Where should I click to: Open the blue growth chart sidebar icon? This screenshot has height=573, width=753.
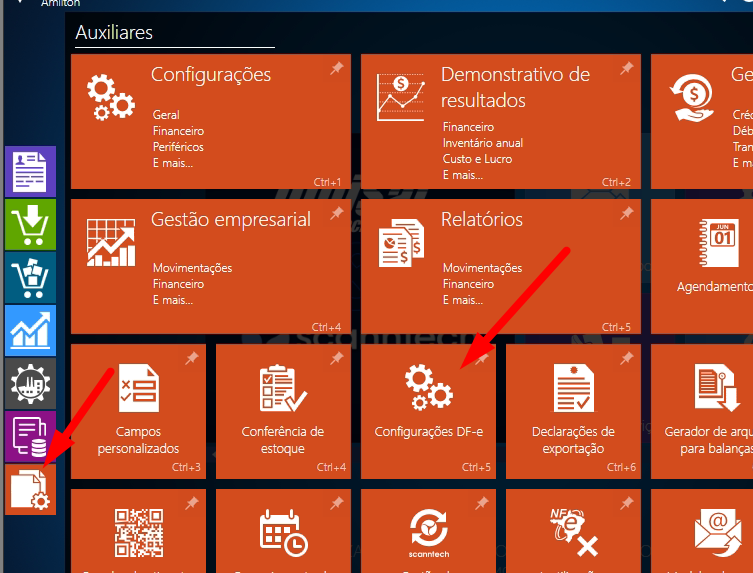tap(30, 330)
